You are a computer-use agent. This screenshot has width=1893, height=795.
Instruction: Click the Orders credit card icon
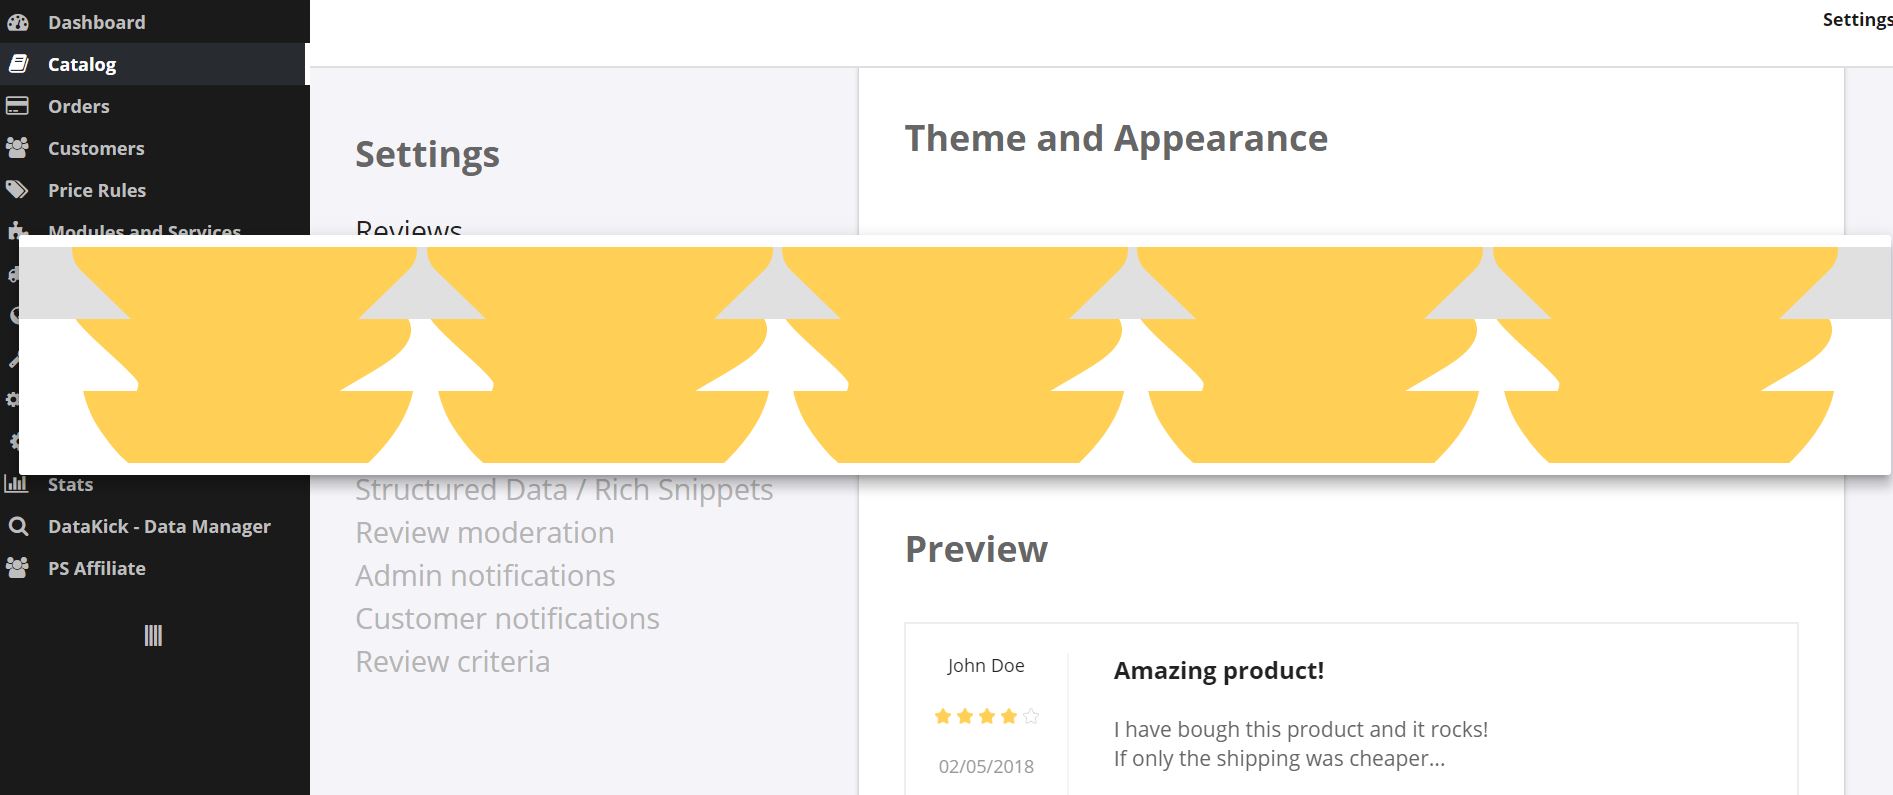click(x=18, y=106)
